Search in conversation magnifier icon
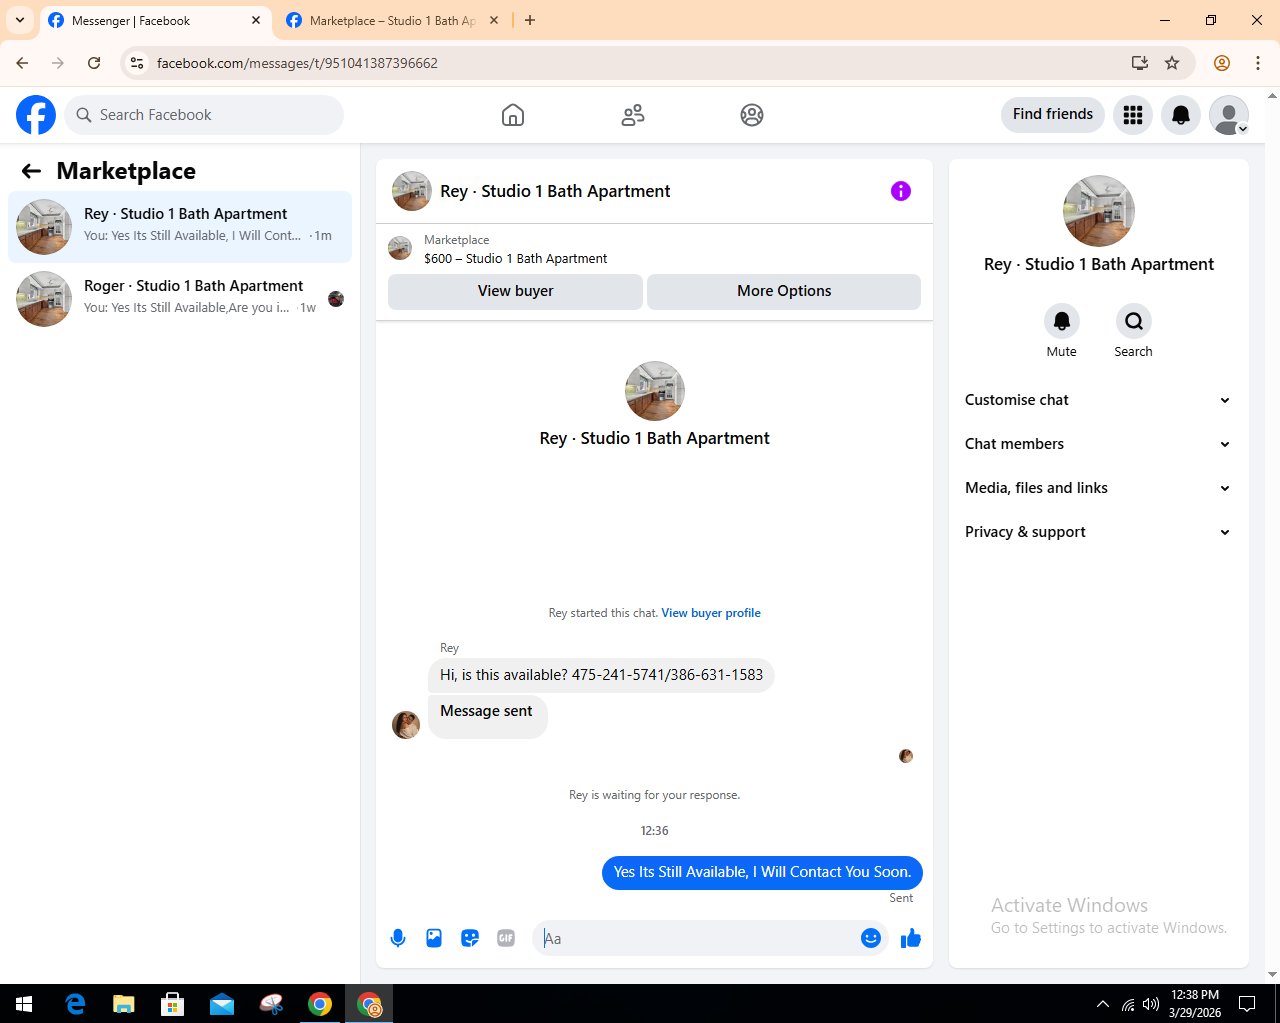The width and height of the screenshot is (1280, 1023). point(1134,321)
